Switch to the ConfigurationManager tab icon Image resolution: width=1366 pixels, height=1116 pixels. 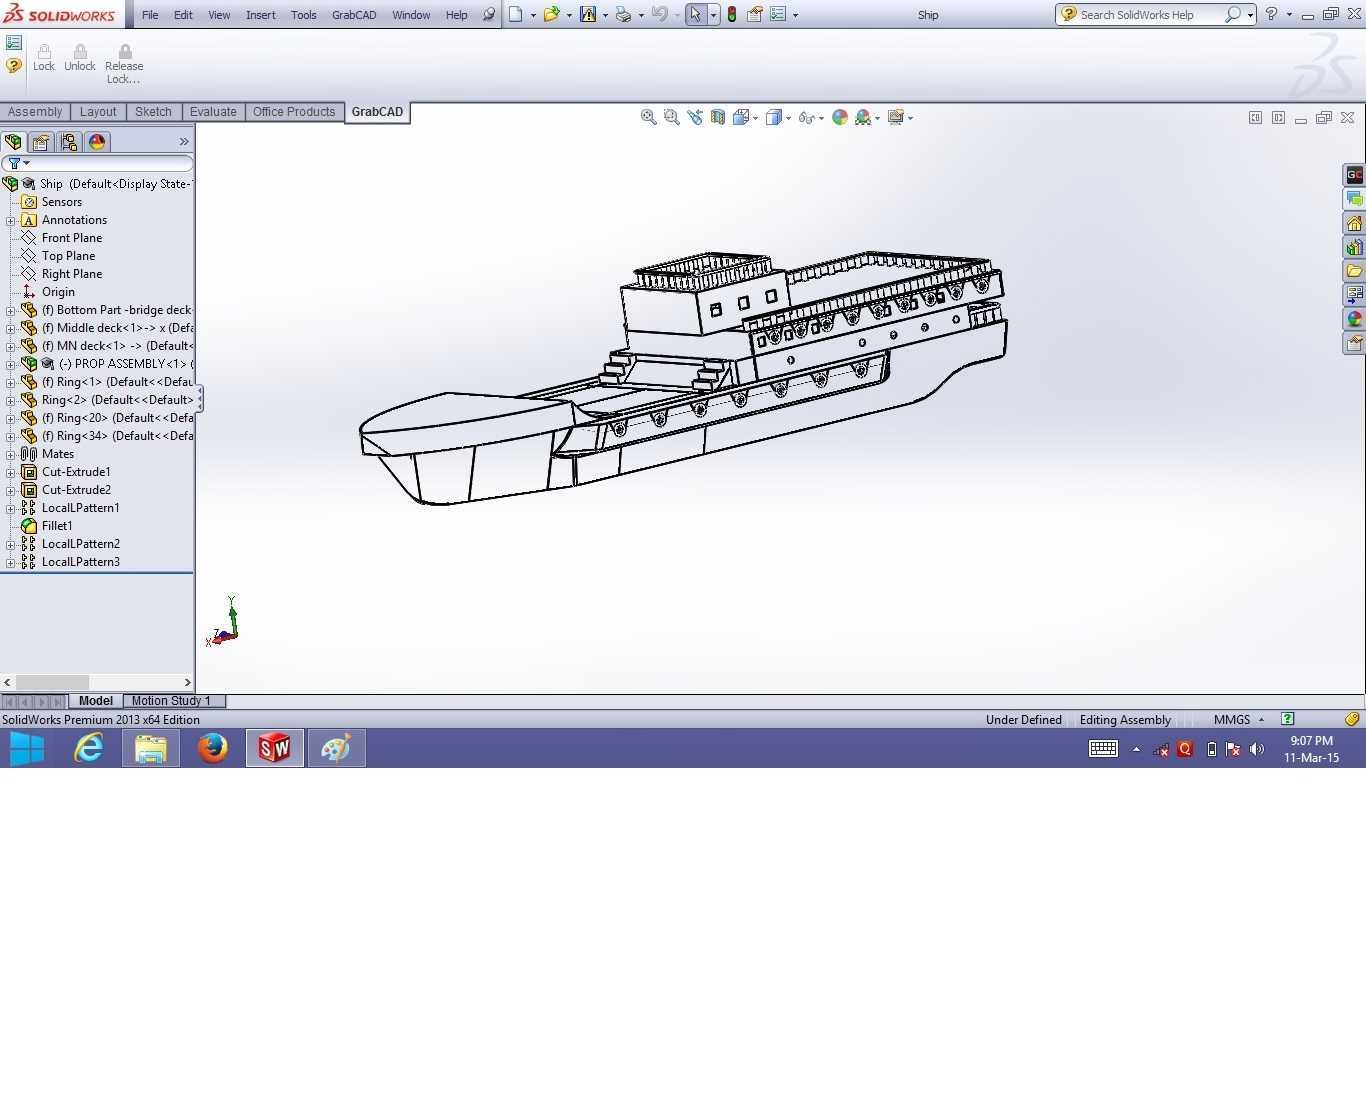[x=69, y=142]
